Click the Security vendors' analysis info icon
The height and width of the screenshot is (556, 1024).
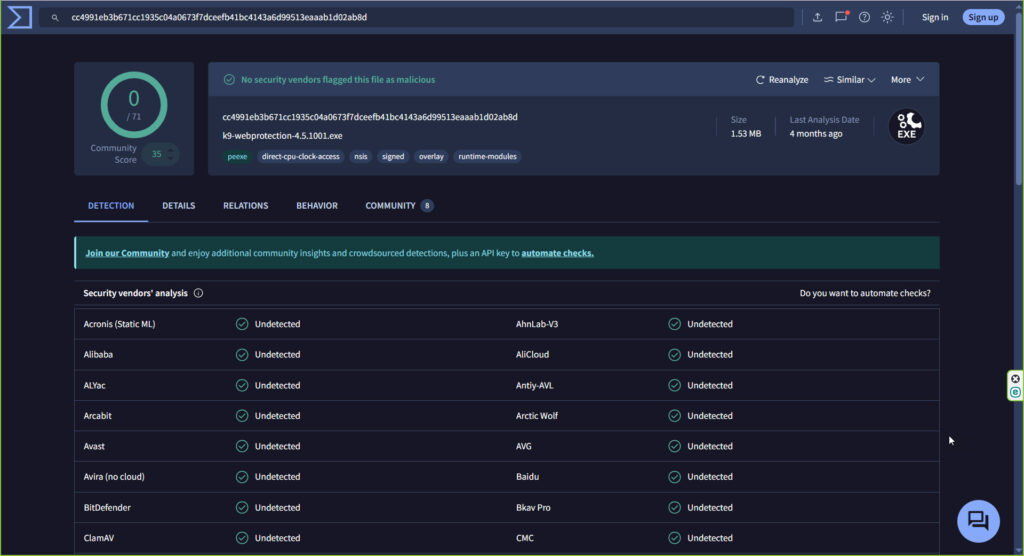[x=199, y=293]
